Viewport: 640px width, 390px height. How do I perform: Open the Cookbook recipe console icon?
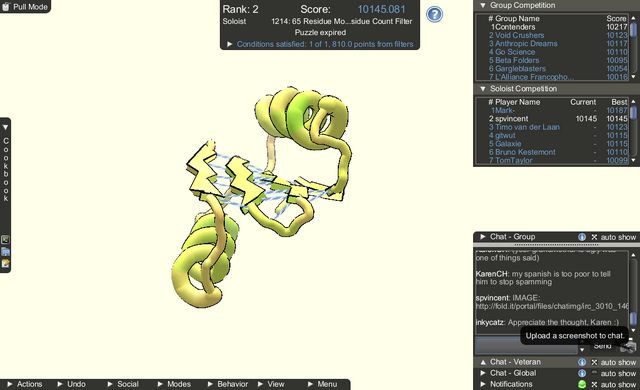(x=5, y=239)
